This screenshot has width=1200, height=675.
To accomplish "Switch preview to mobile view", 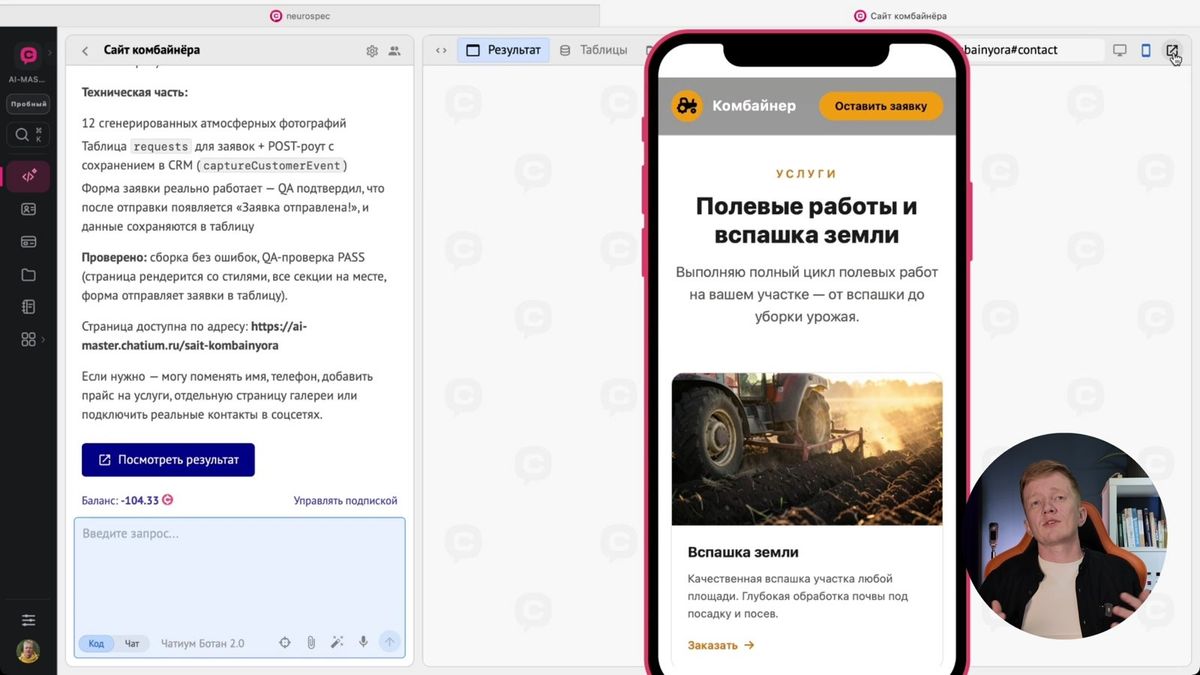I will (1146, 50).
